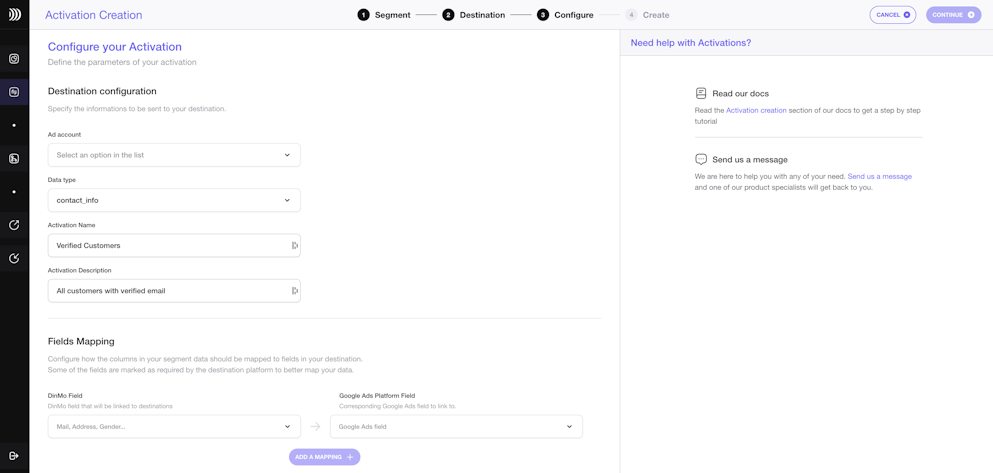Click the Continue button
Screen dimensions: 993x473
coord(953,15)
